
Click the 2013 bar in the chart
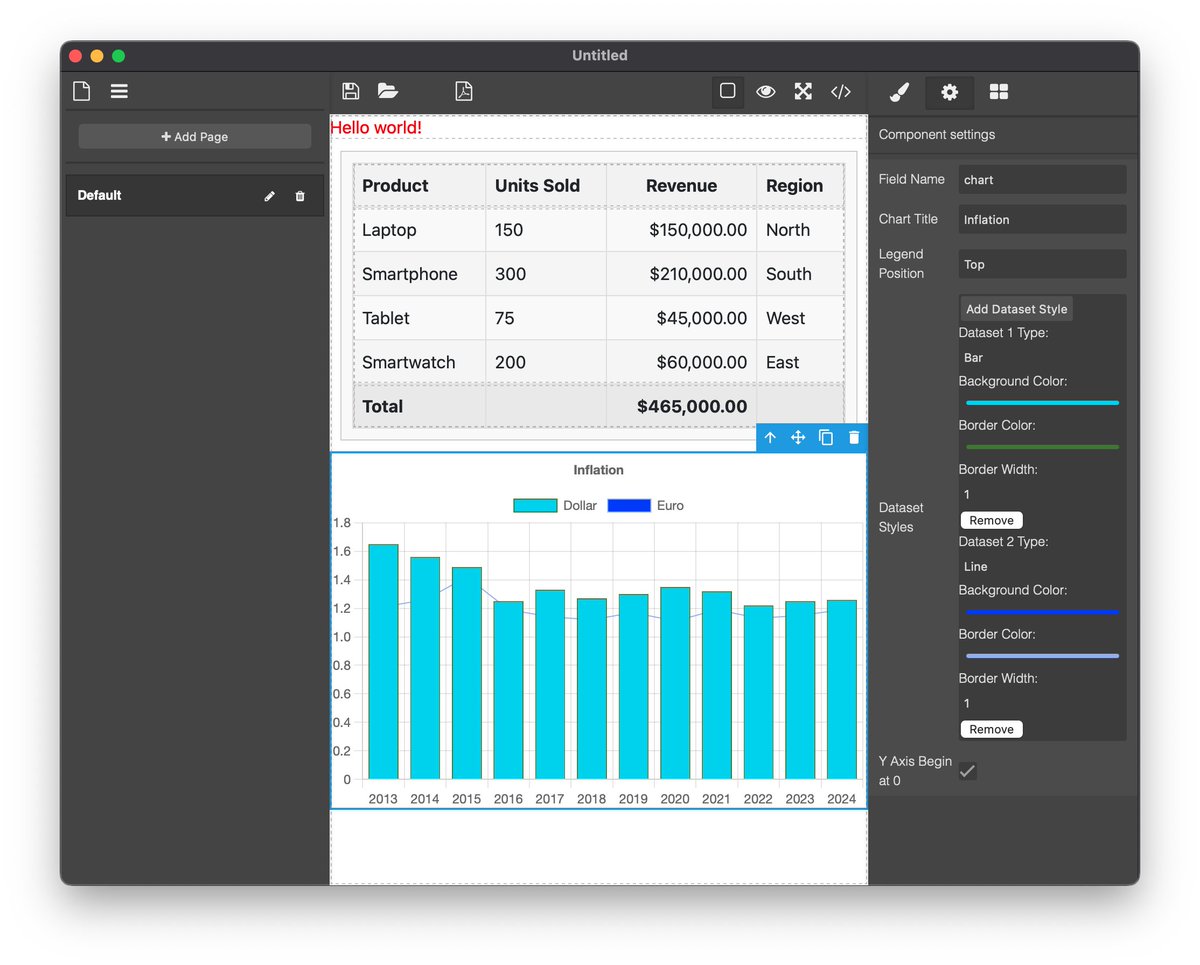(383, 662)
